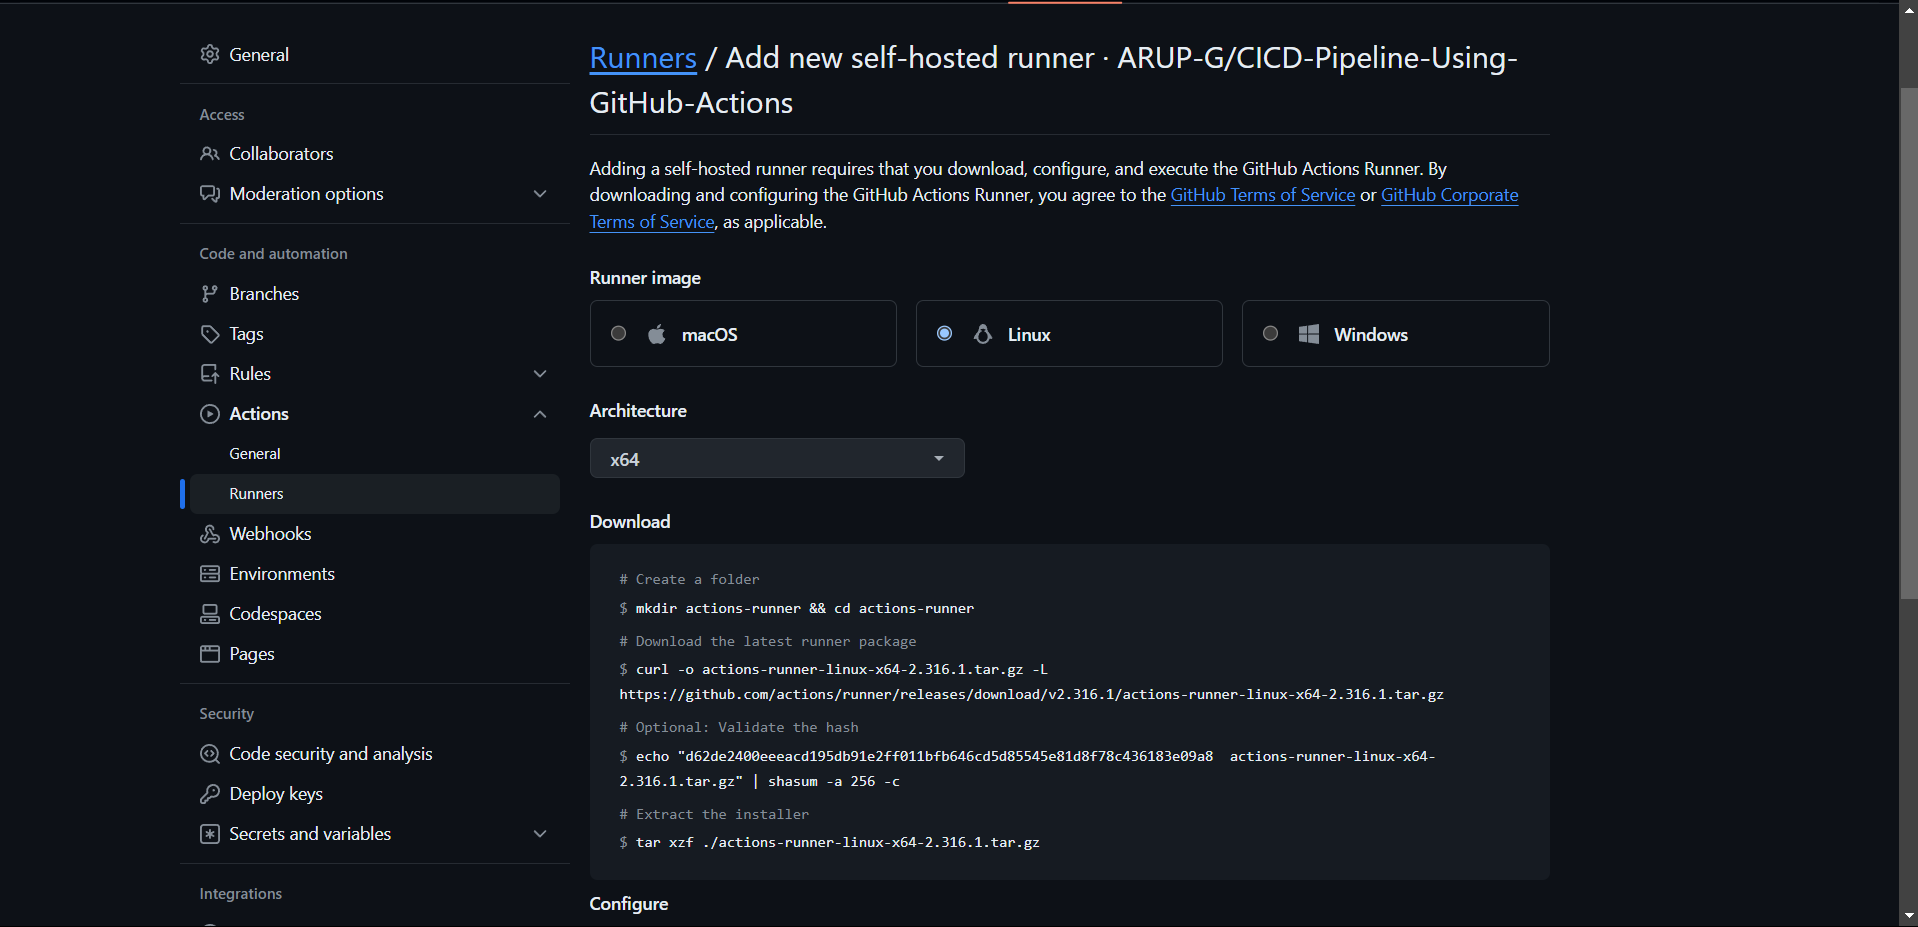Click the General gear icon in sidebar

pos(209,54)
